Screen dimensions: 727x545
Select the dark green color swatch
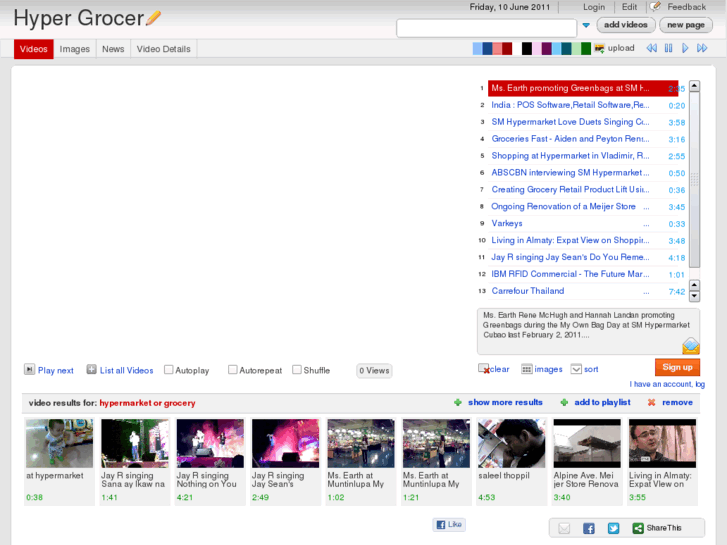point(586,49)
